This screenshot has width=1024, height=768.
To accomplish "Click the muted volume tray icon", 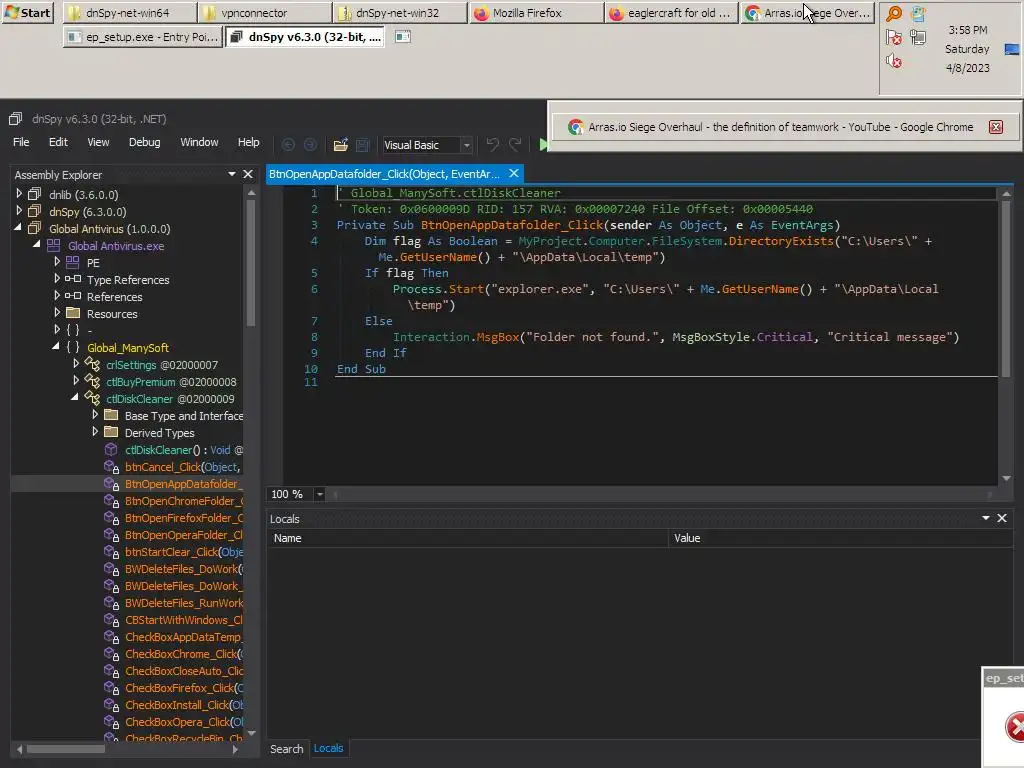I will (894, 61).
